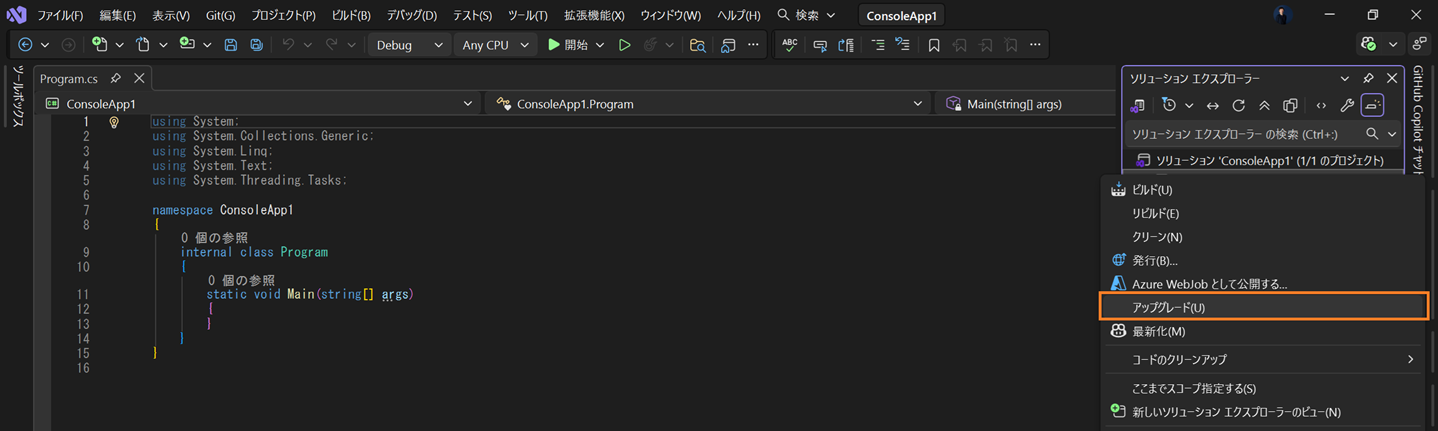Close the Program.cs tab
The height and width of the screenshot is (431, 1438).
(x=139, y=78)
